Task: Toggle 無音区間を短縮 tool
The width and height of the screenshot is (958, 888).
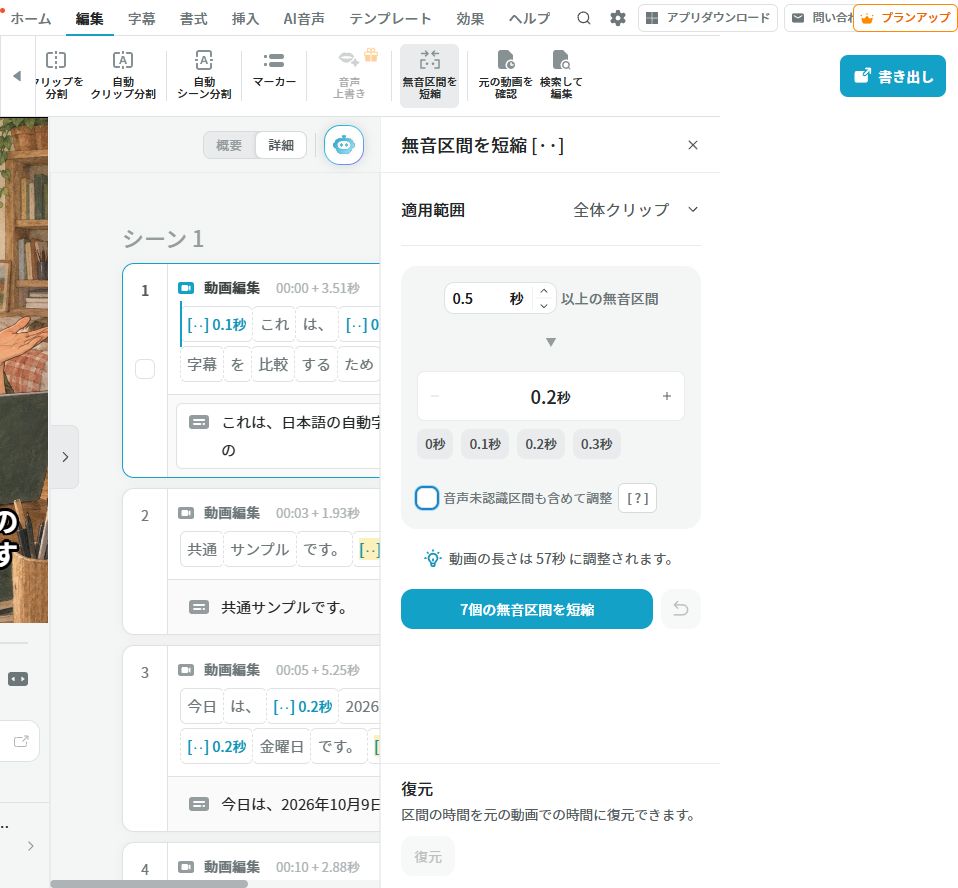Action: pyautogui.click(x=430, y=76)
